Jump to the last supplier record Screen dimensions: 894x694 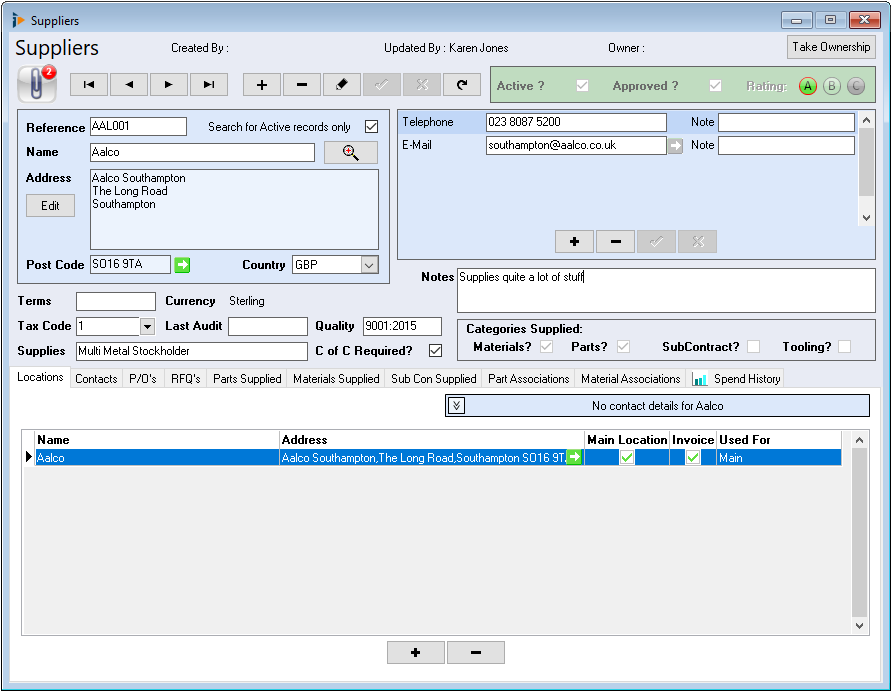209,85
